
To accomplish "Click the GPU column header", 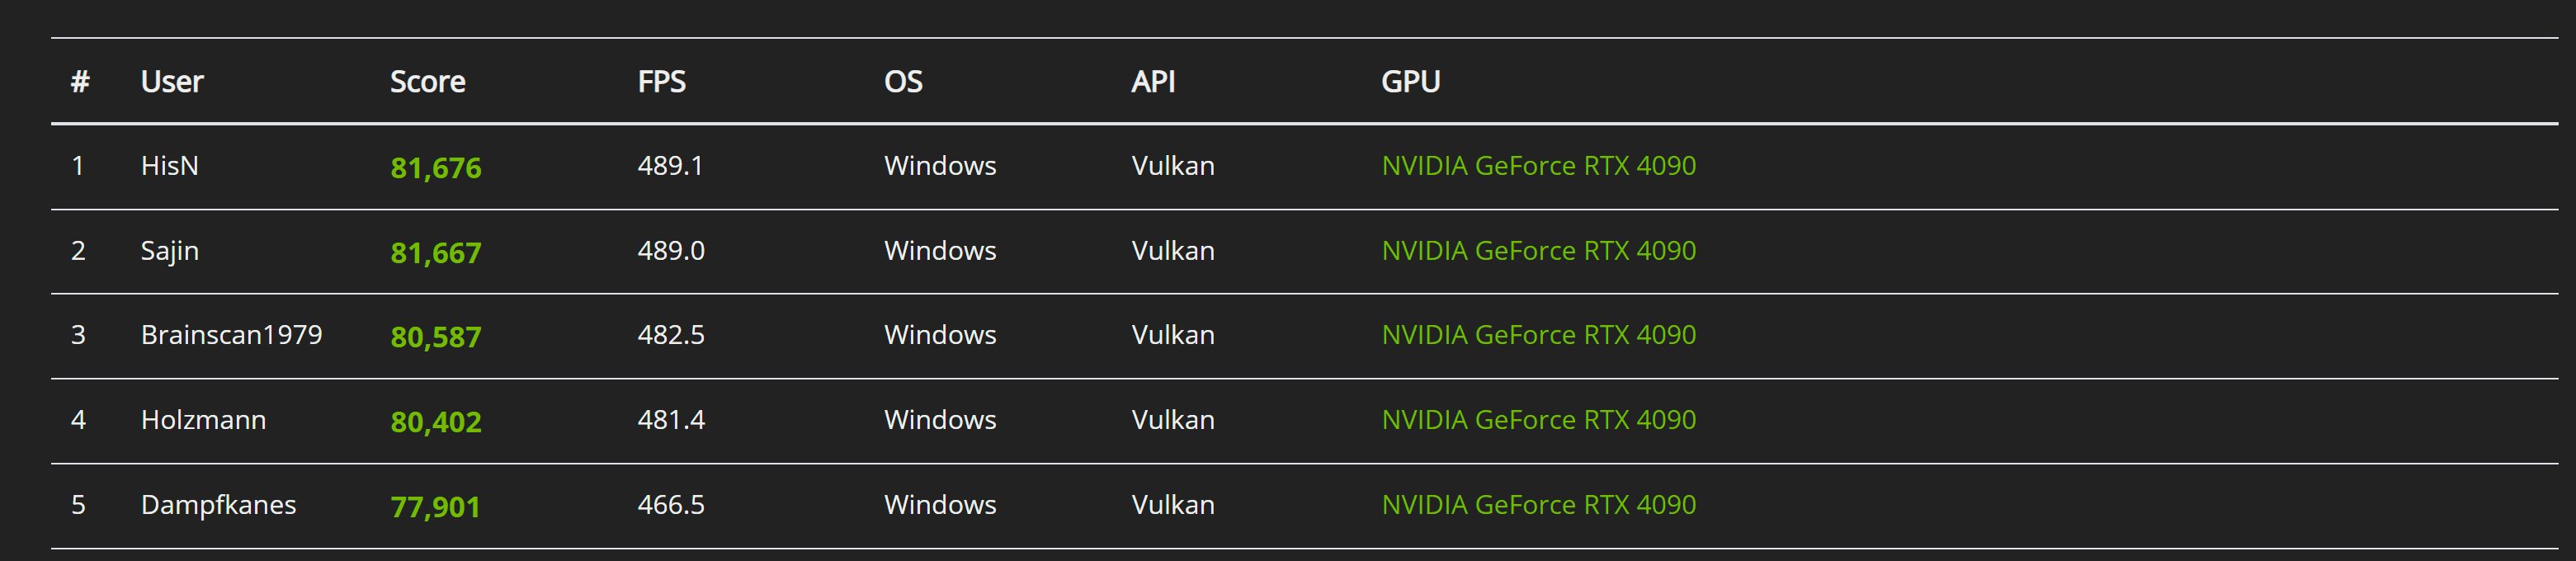I will [x=1410, y=82].
